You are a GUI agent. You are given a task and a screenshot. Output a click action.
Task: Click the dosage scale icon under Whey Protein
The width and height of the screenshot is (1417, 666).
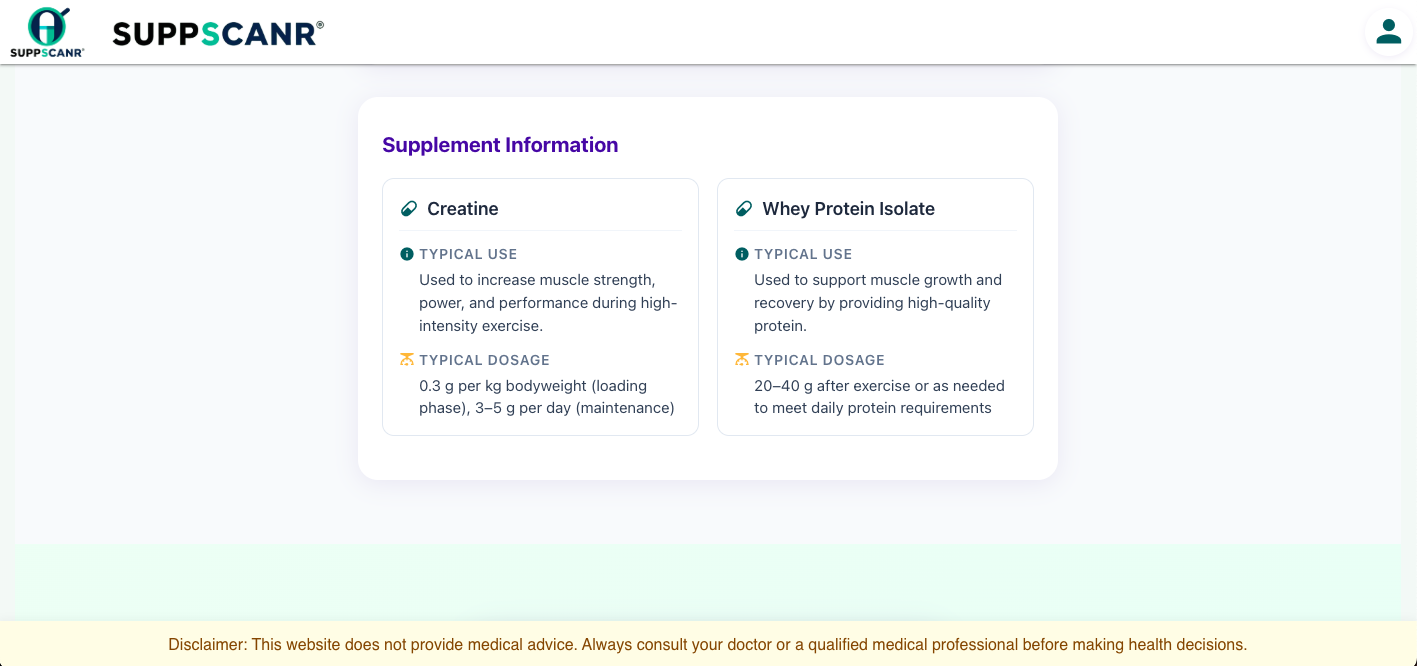tap(742, 360)
